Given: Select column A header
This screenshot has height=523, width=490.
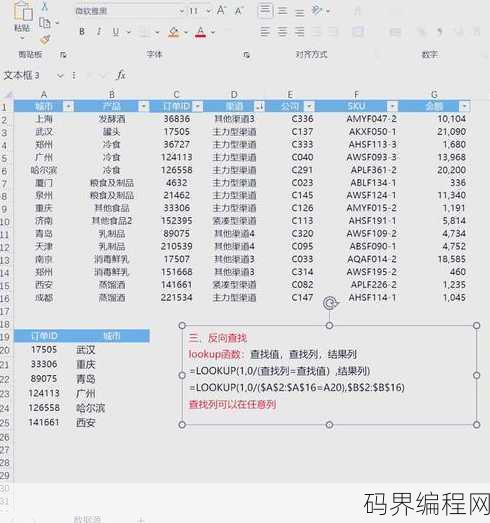Looking at the screenshot, I should [x=44, y=95].
